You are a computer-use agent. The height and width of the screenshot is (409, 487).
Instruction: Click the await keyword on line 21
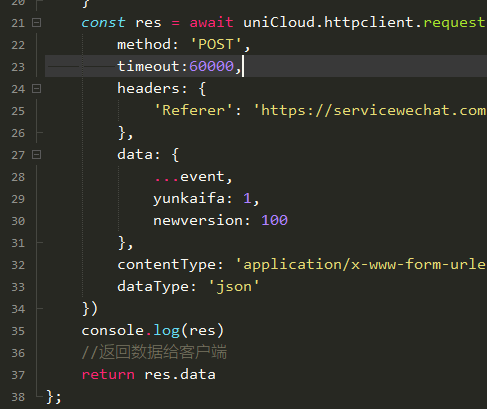(x=211, y=23)
